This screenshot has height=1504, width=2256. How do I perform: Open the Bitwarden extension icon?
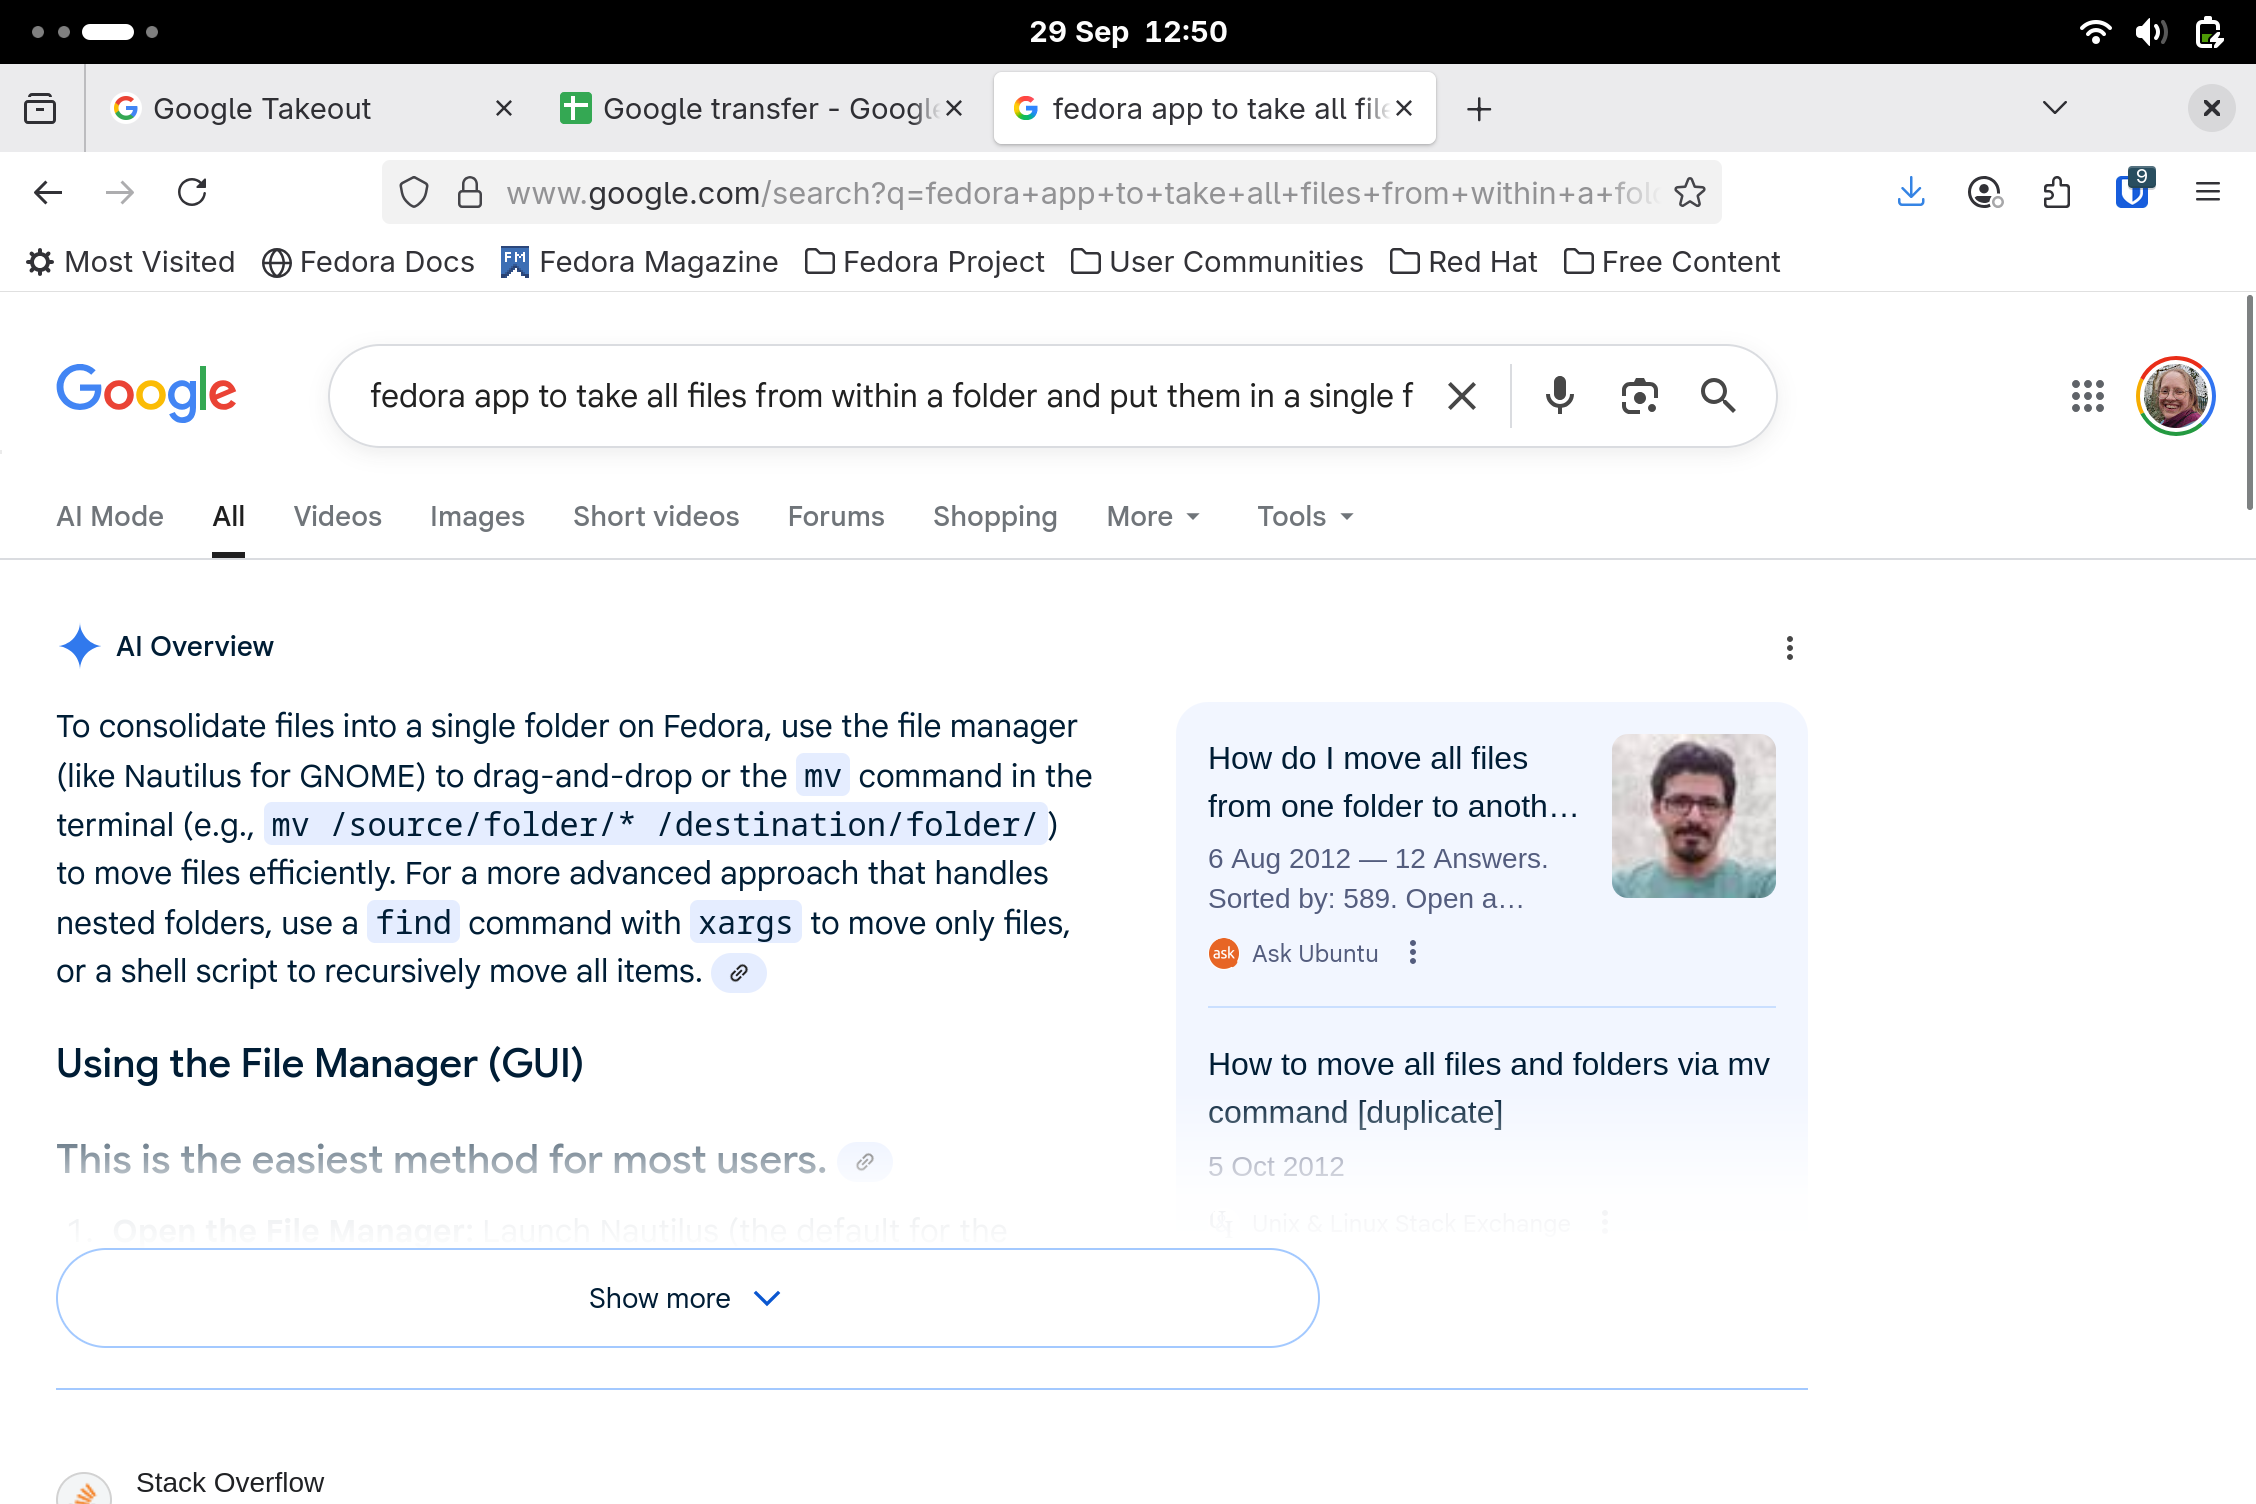[x=2131, y=190]
